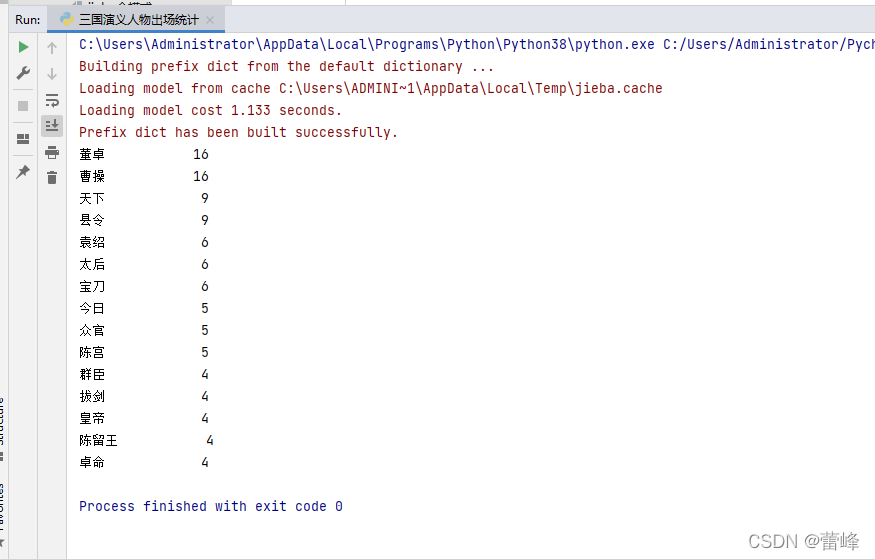
Task: Click the 太后 output row
Action: [x=144, y=264]
